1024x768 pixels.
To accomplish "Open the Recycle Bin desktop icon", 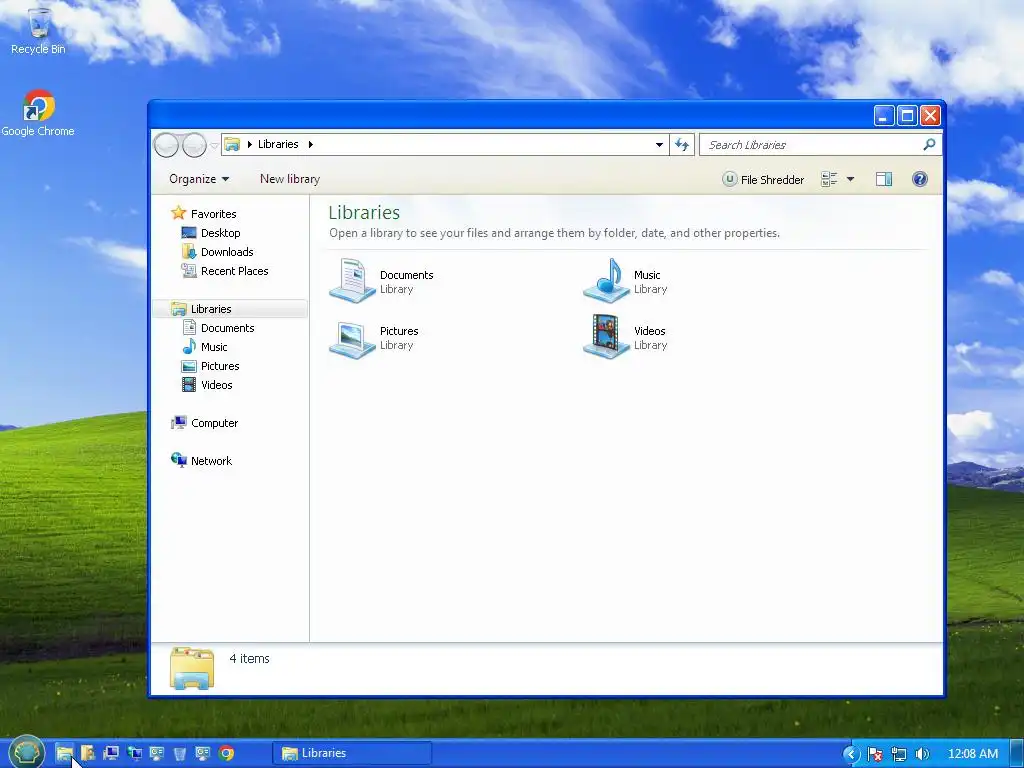I will click(x=38, y=31).
